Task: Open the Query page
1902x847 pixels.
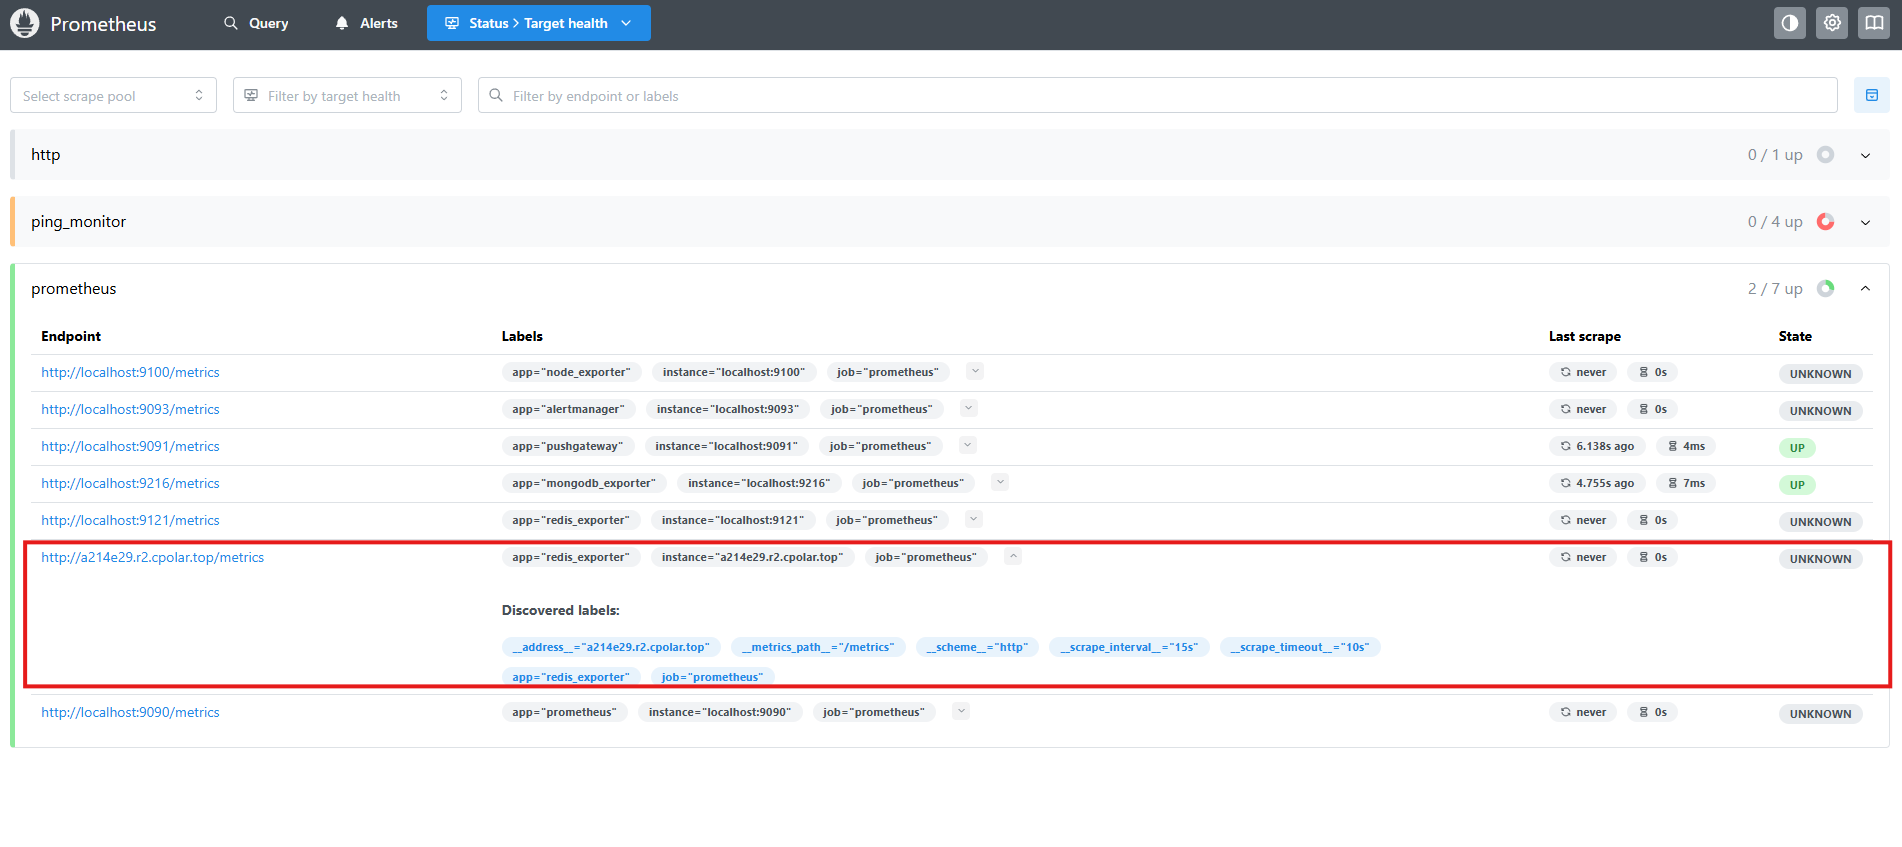Action: coord(256,23)
